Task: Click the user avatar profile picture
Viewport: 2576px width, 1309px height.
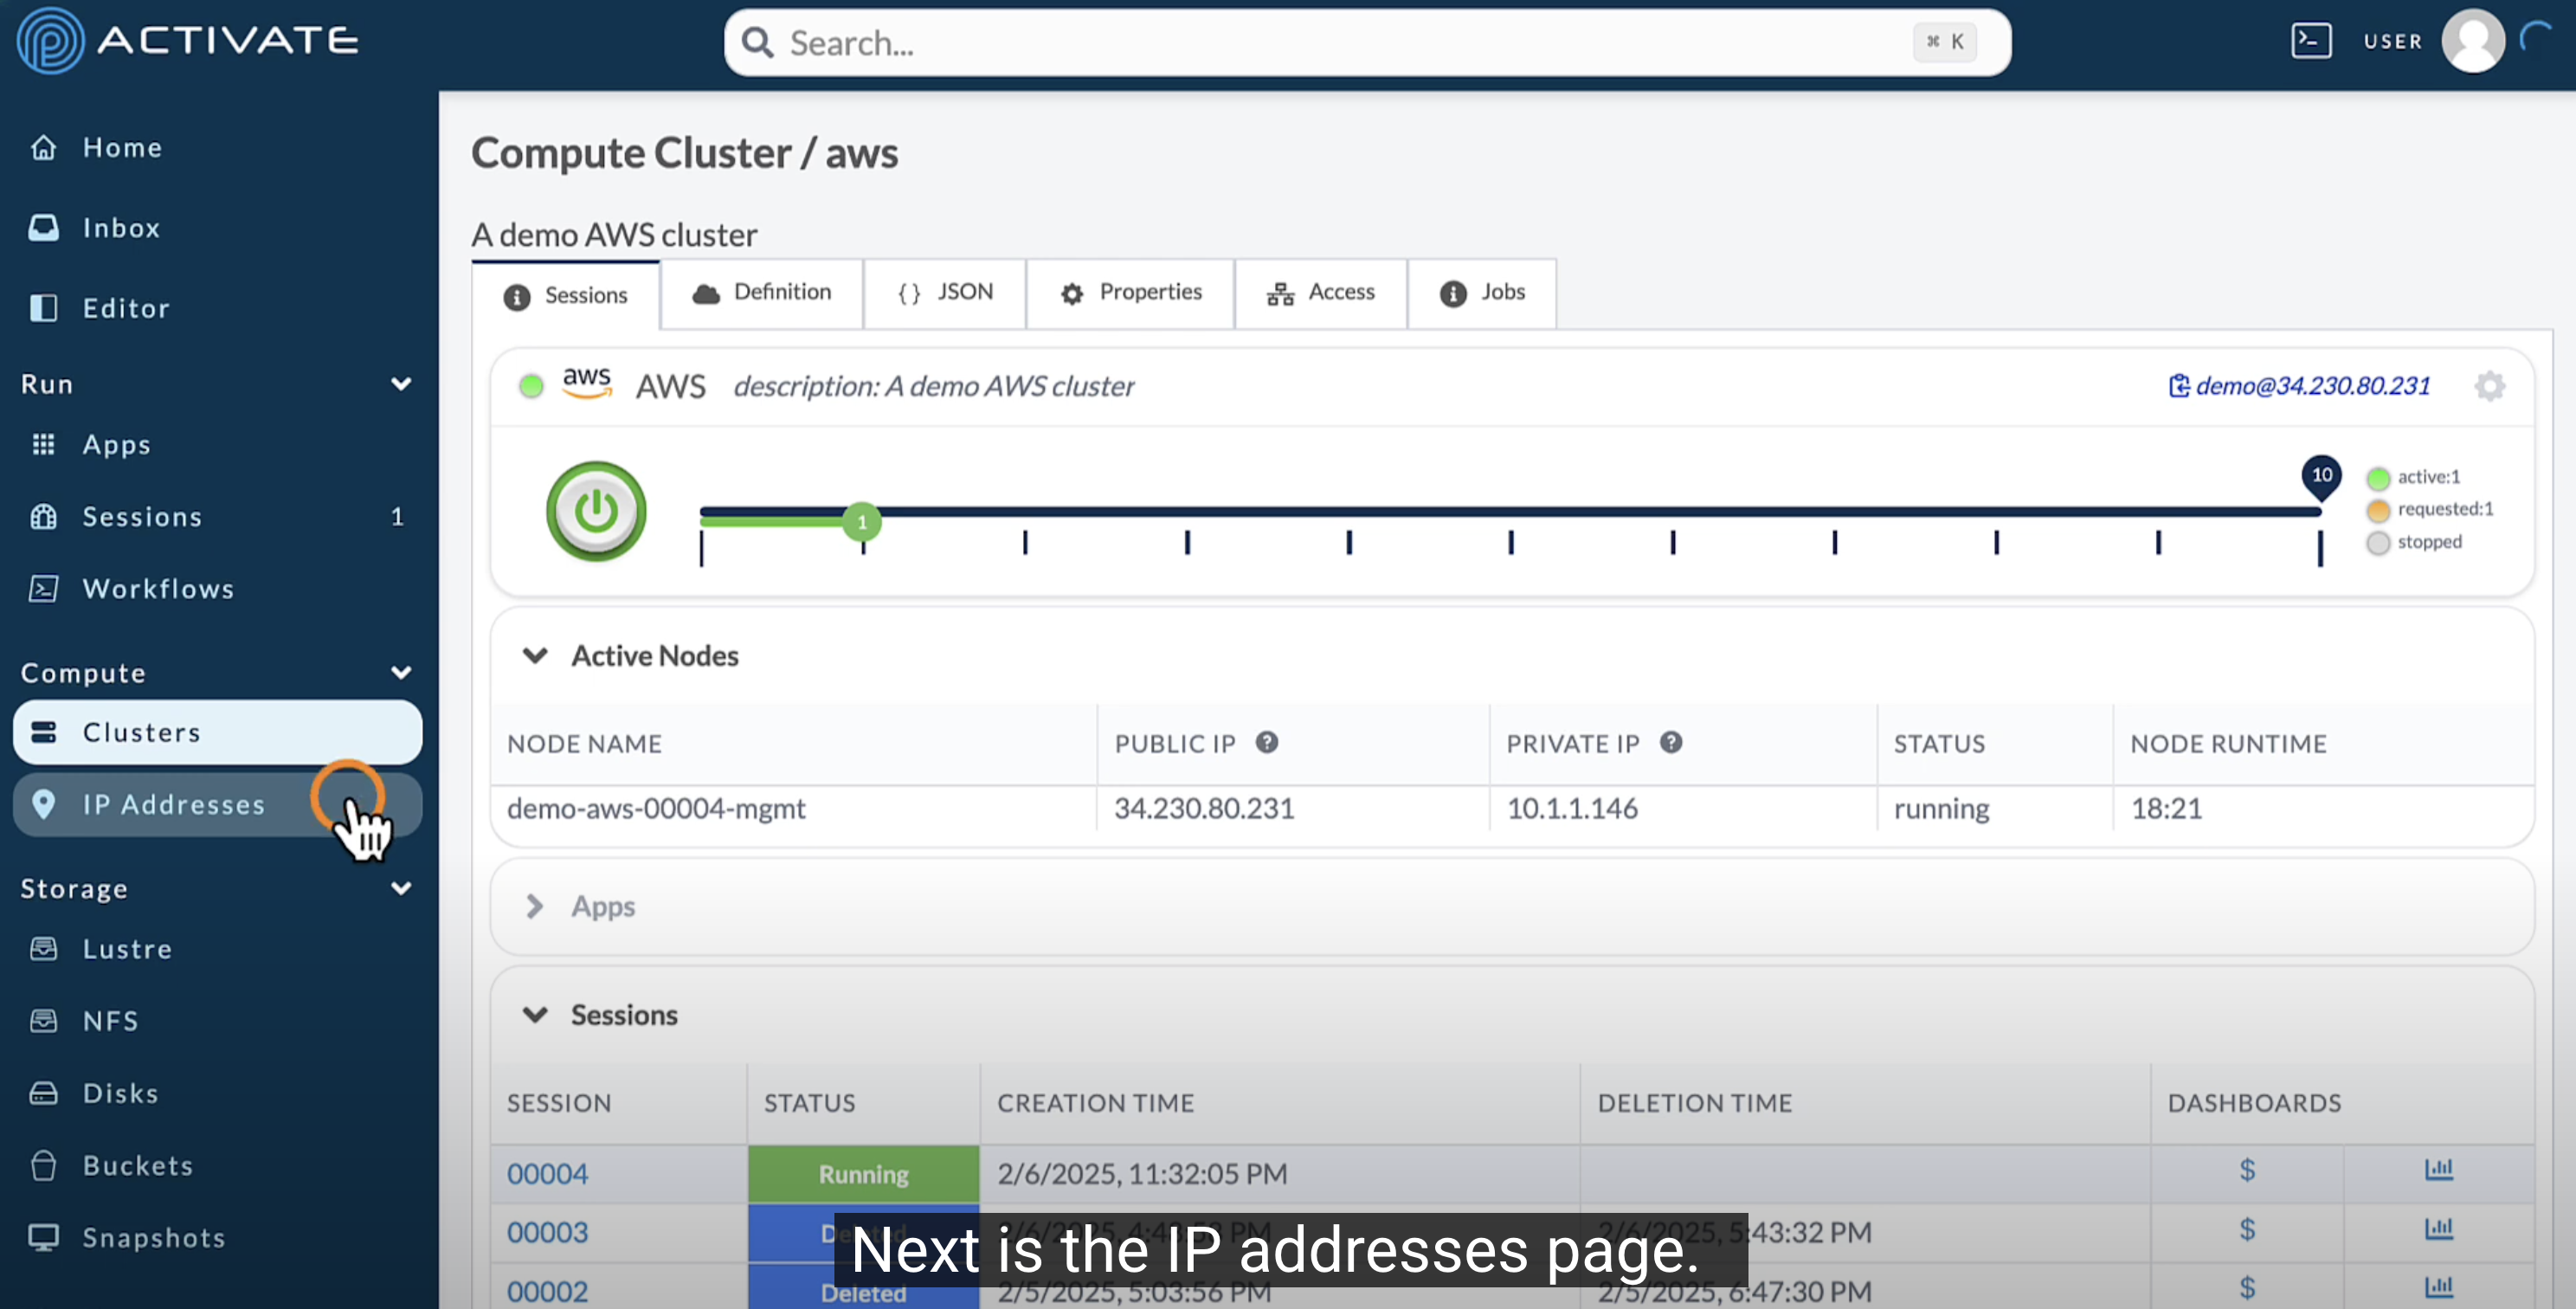Action: 2472,41
